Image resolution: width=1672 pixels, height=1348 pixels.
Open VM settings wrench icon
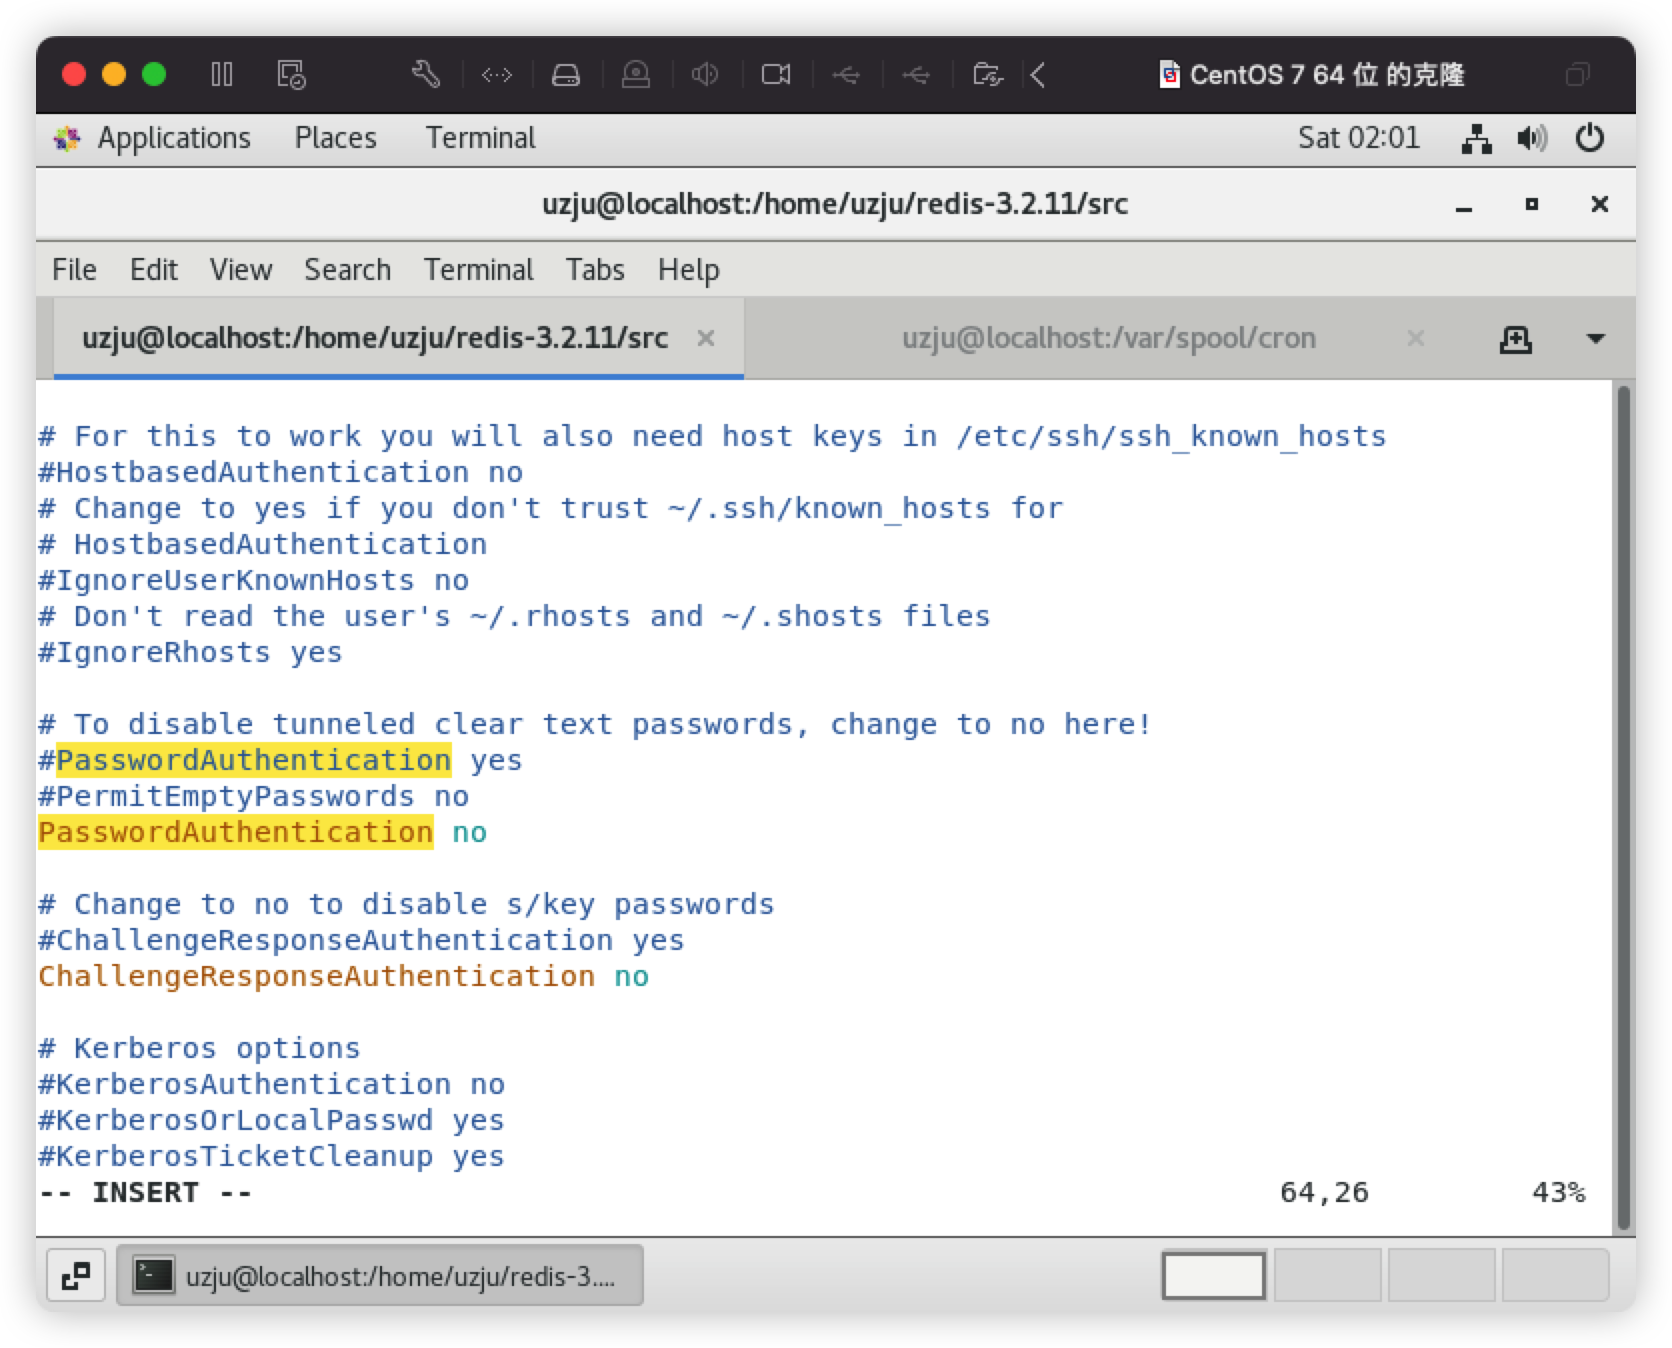(x=426, y=75)
